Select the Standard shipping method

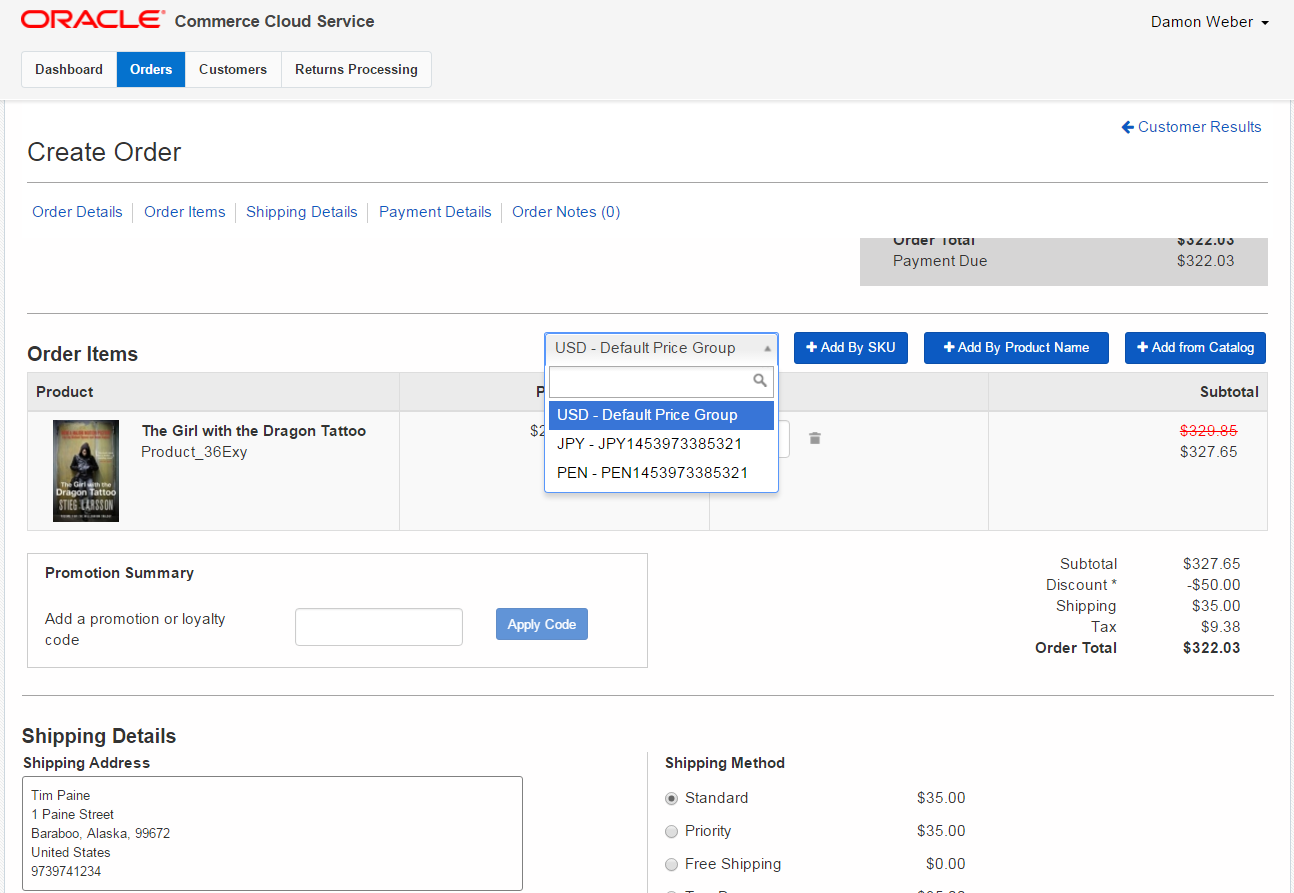pyautogui.click(x=672, y=798)
